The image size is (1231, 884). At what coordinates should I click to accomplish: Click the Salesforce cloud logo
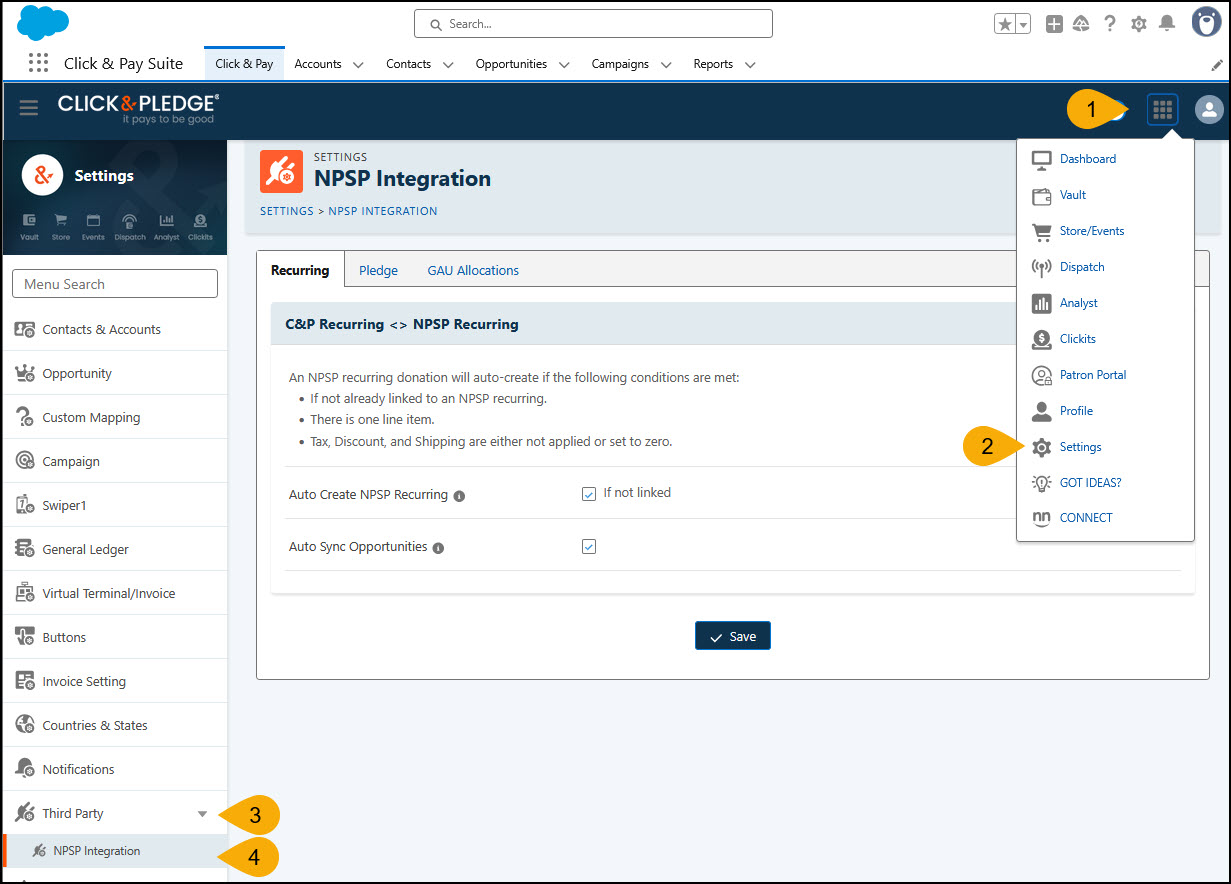[43, 23]
